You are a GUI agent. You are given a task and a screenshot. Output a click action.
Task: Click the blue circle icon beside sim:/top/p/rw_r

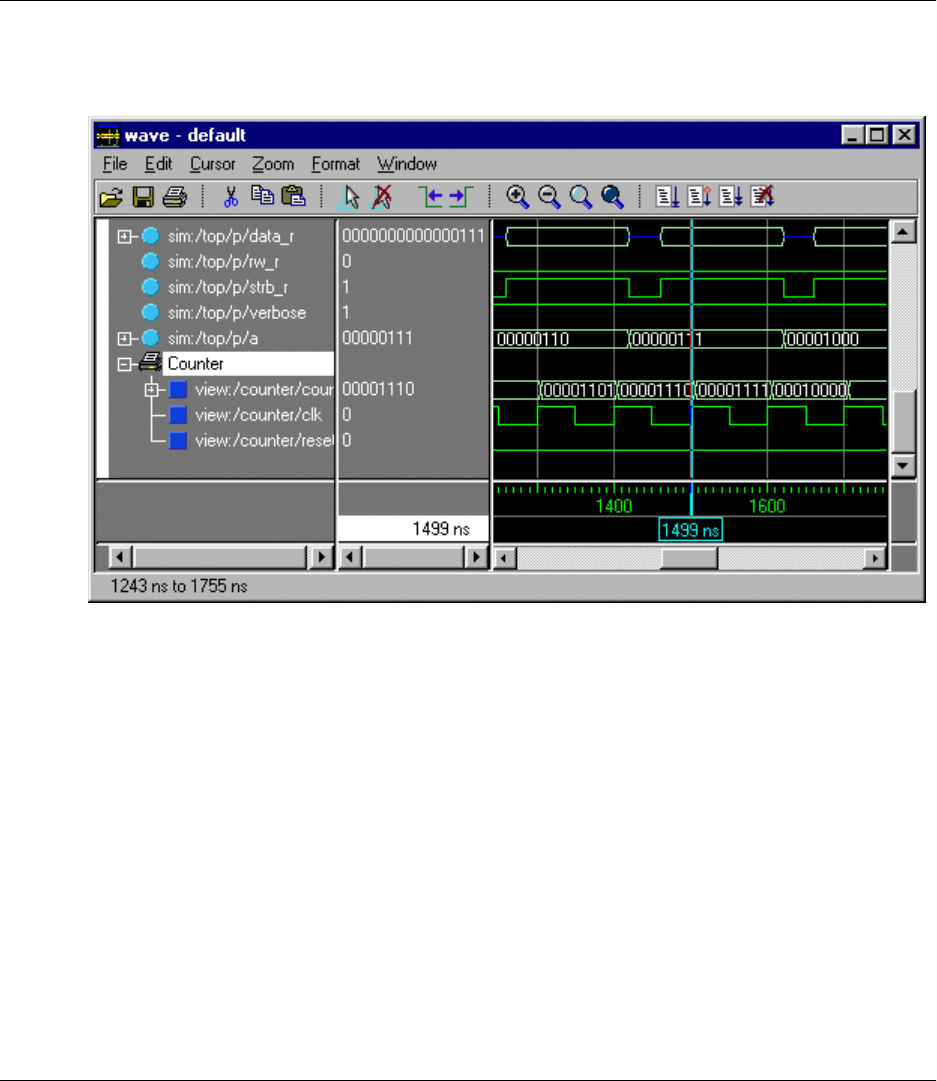(x=150, y=261)
